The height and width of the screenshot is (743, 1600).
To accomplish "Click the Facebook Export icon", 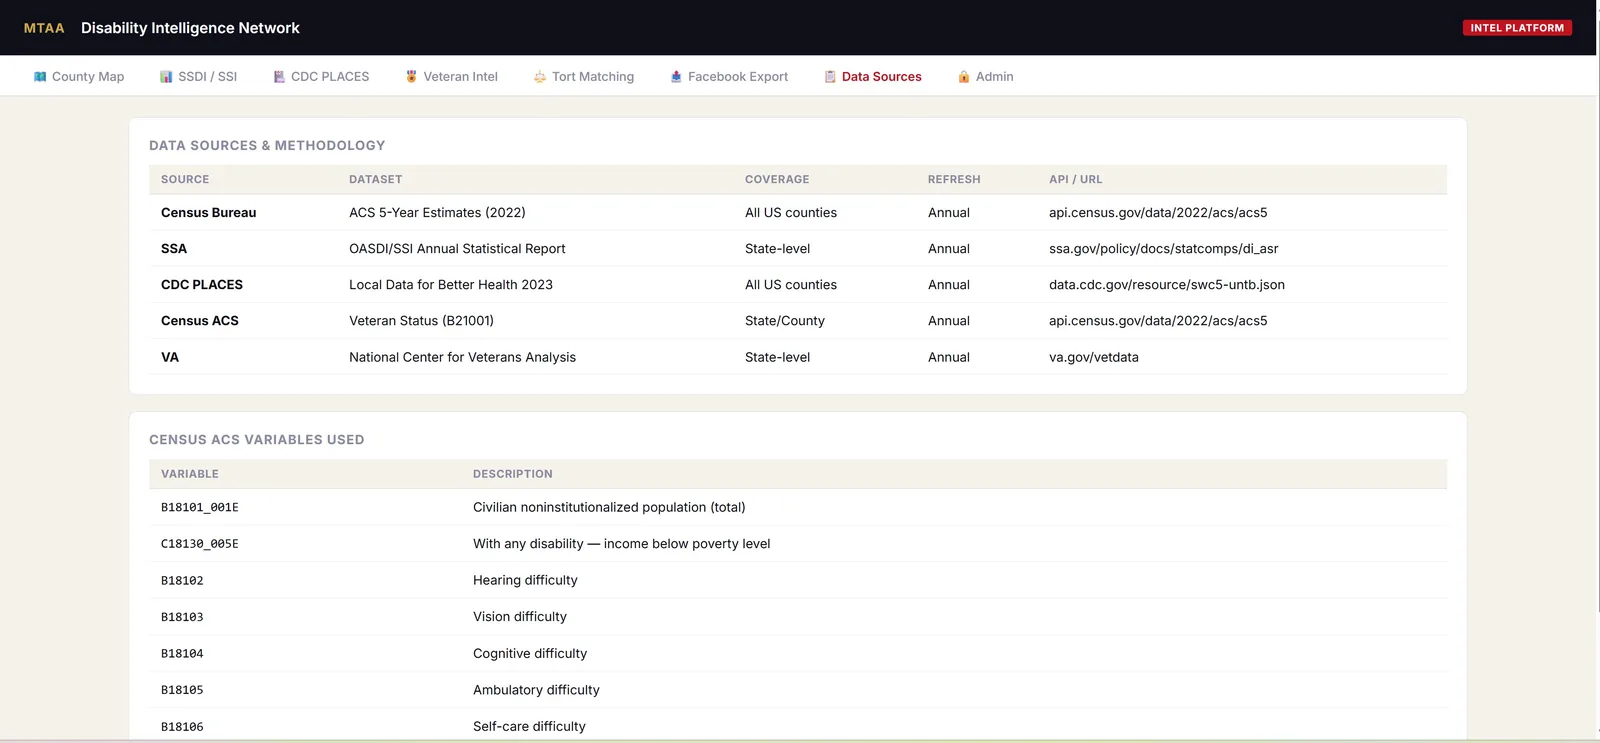I will (676, 77).
